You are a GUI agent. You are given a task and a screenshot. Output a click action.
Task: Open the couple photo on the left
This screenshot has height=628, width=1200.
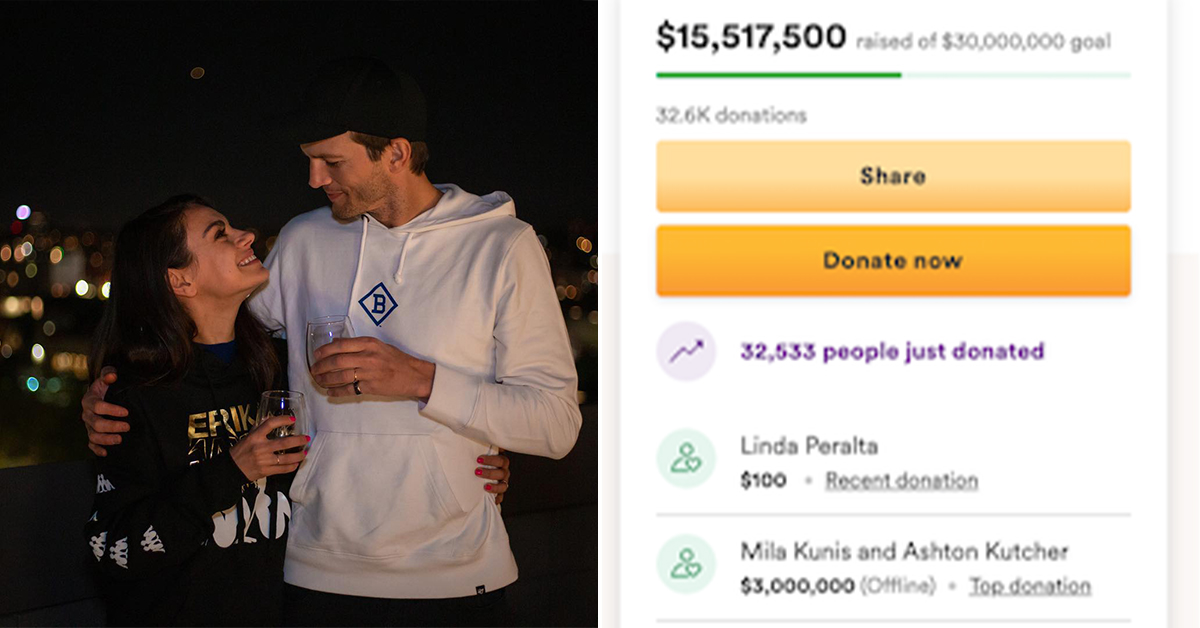click(x=298, y=314)
